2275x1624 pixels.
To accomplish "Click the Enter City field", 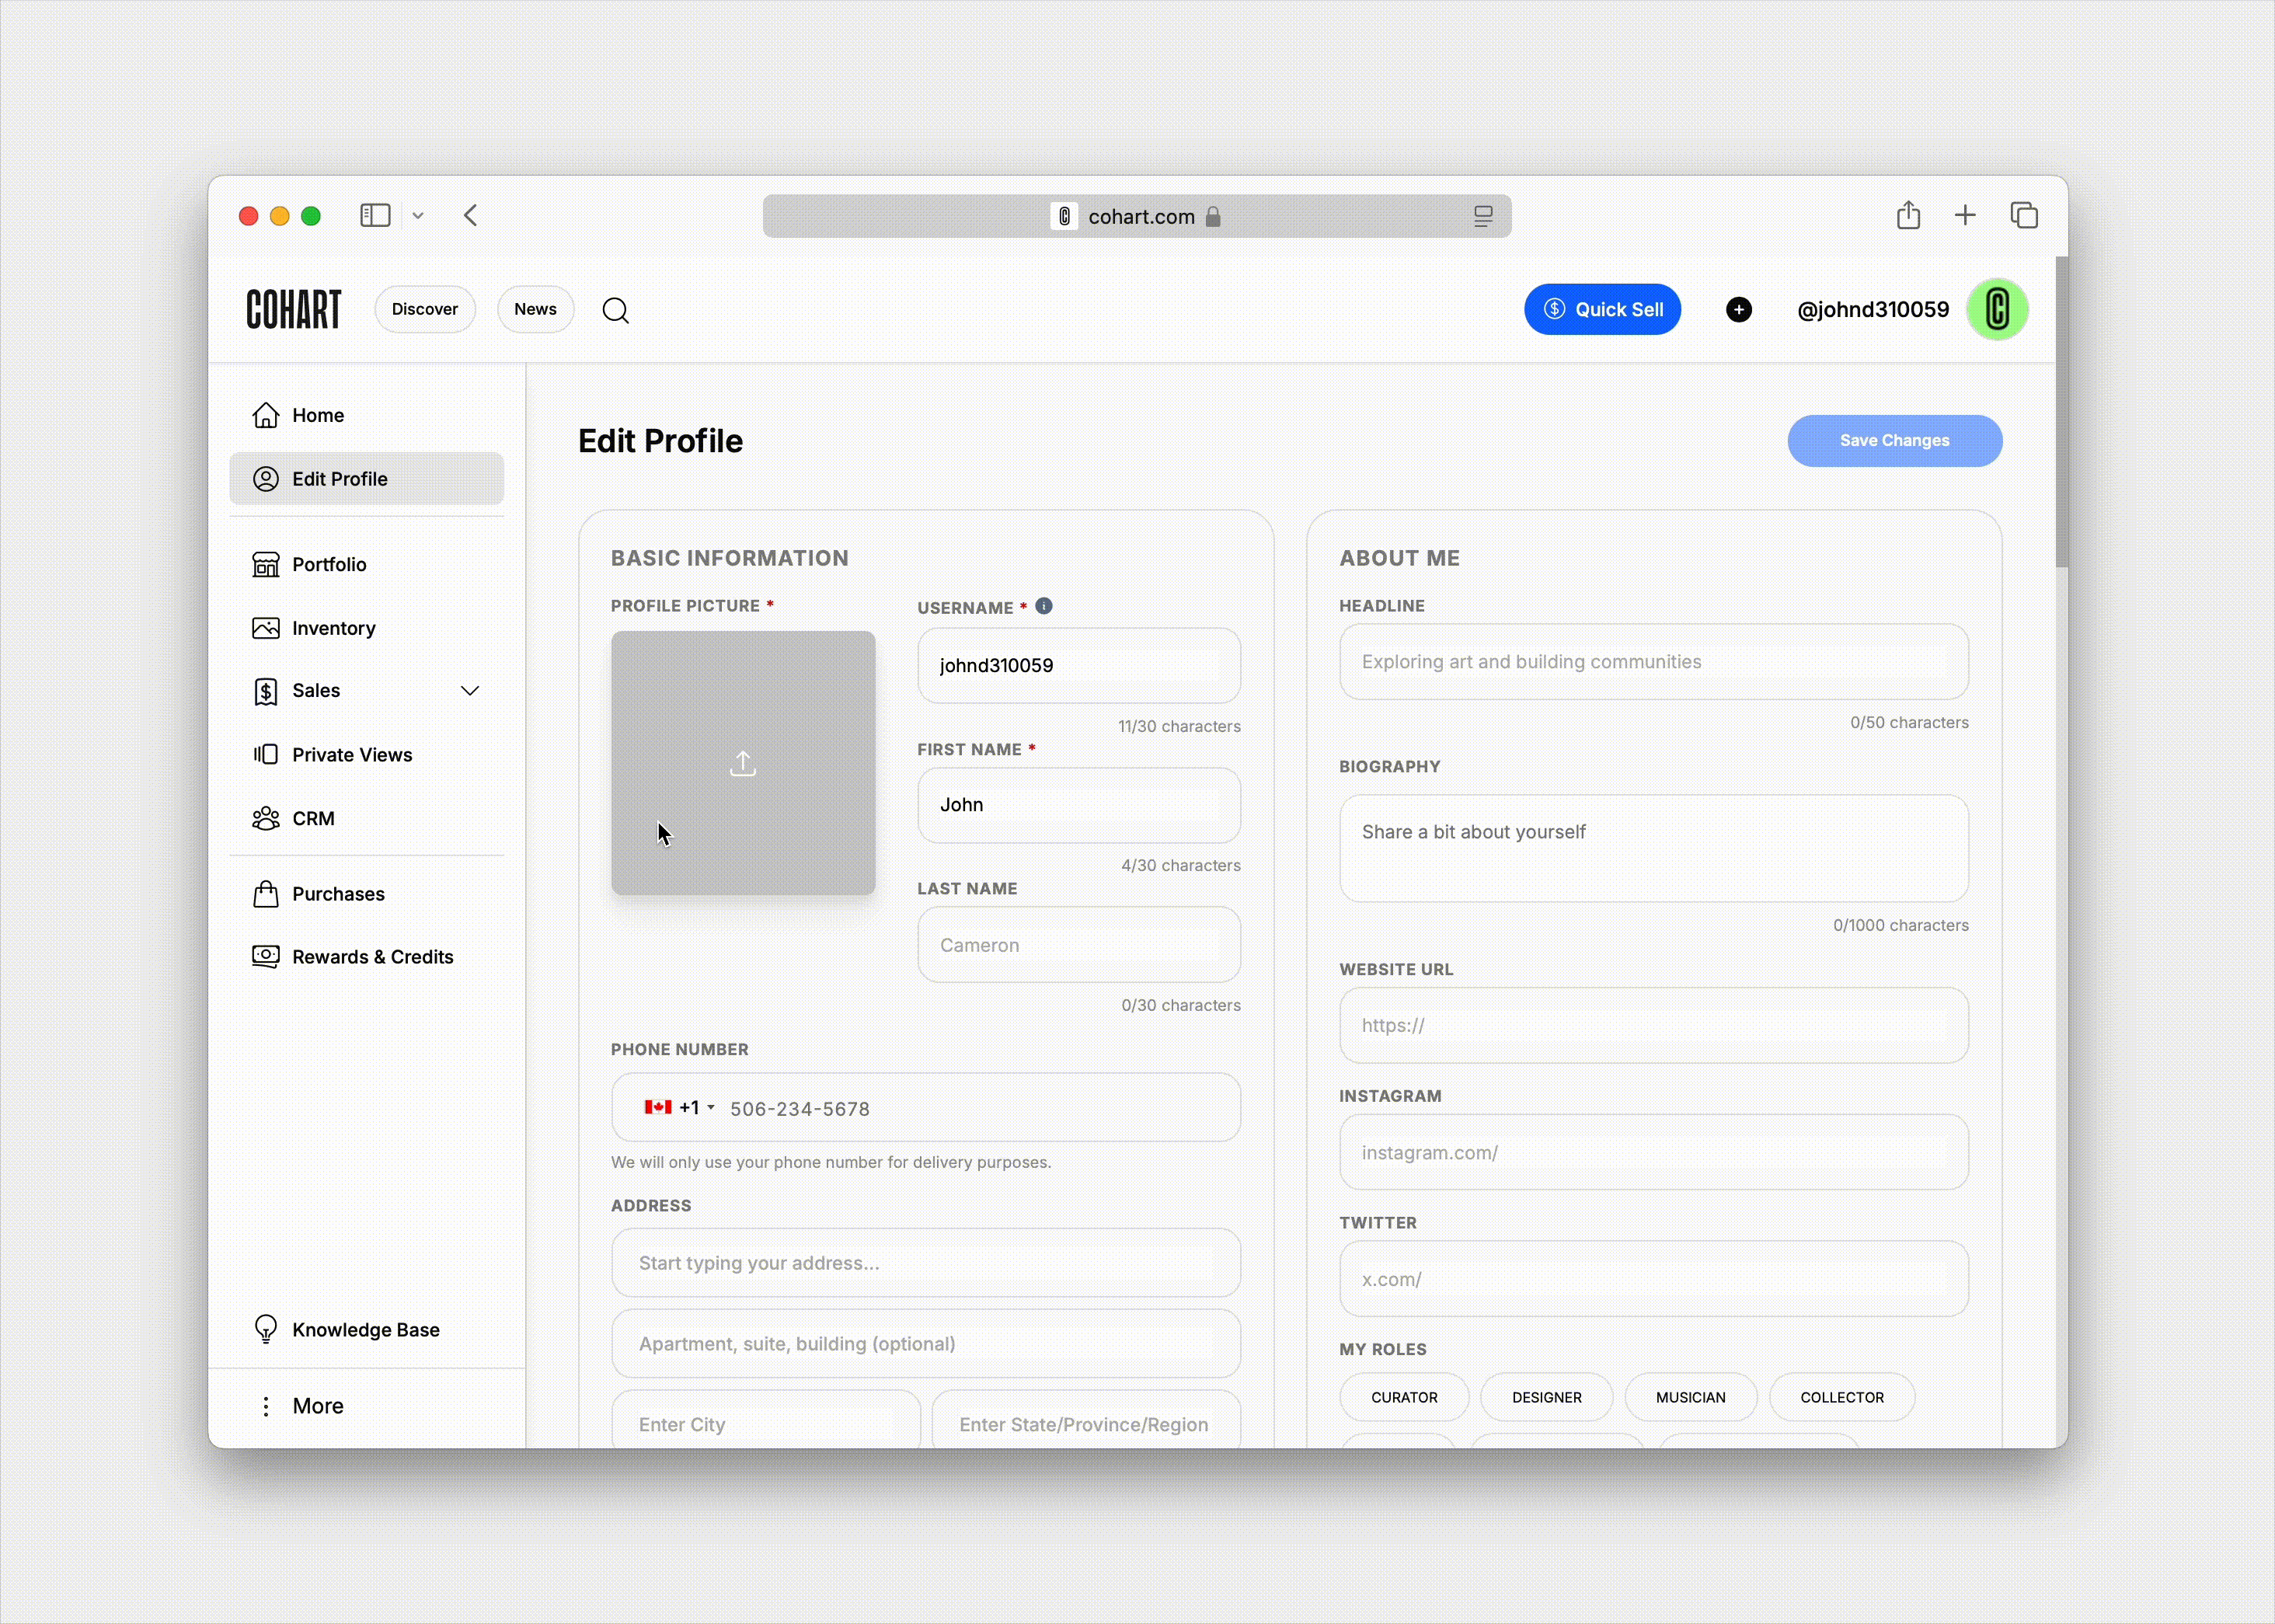I will tap(765, 1420).
